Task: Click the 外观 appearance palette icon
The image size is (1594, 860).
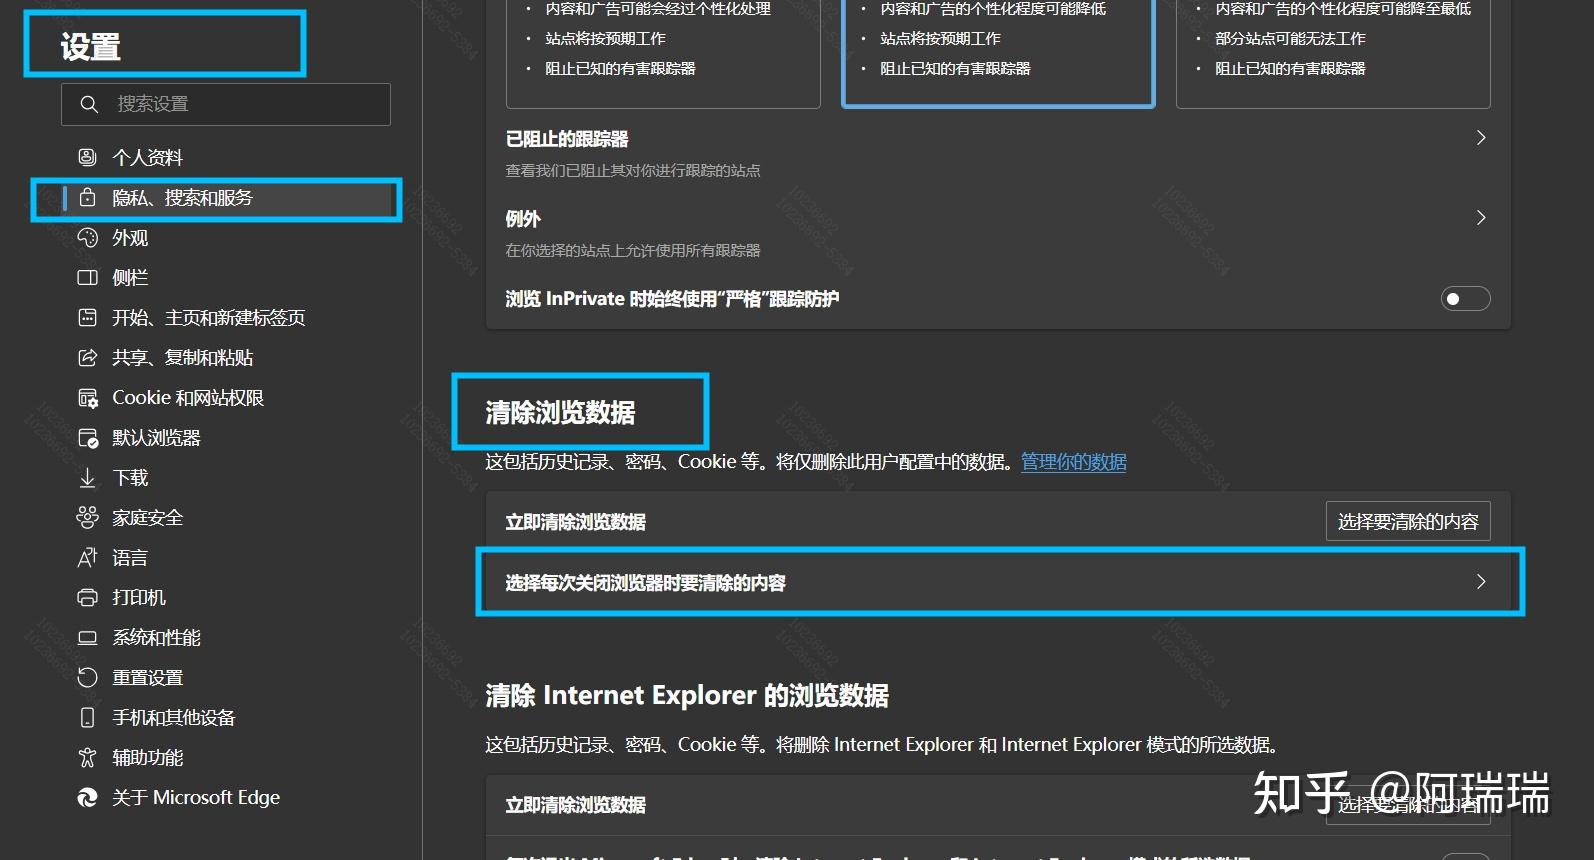Action: point(88,237)
